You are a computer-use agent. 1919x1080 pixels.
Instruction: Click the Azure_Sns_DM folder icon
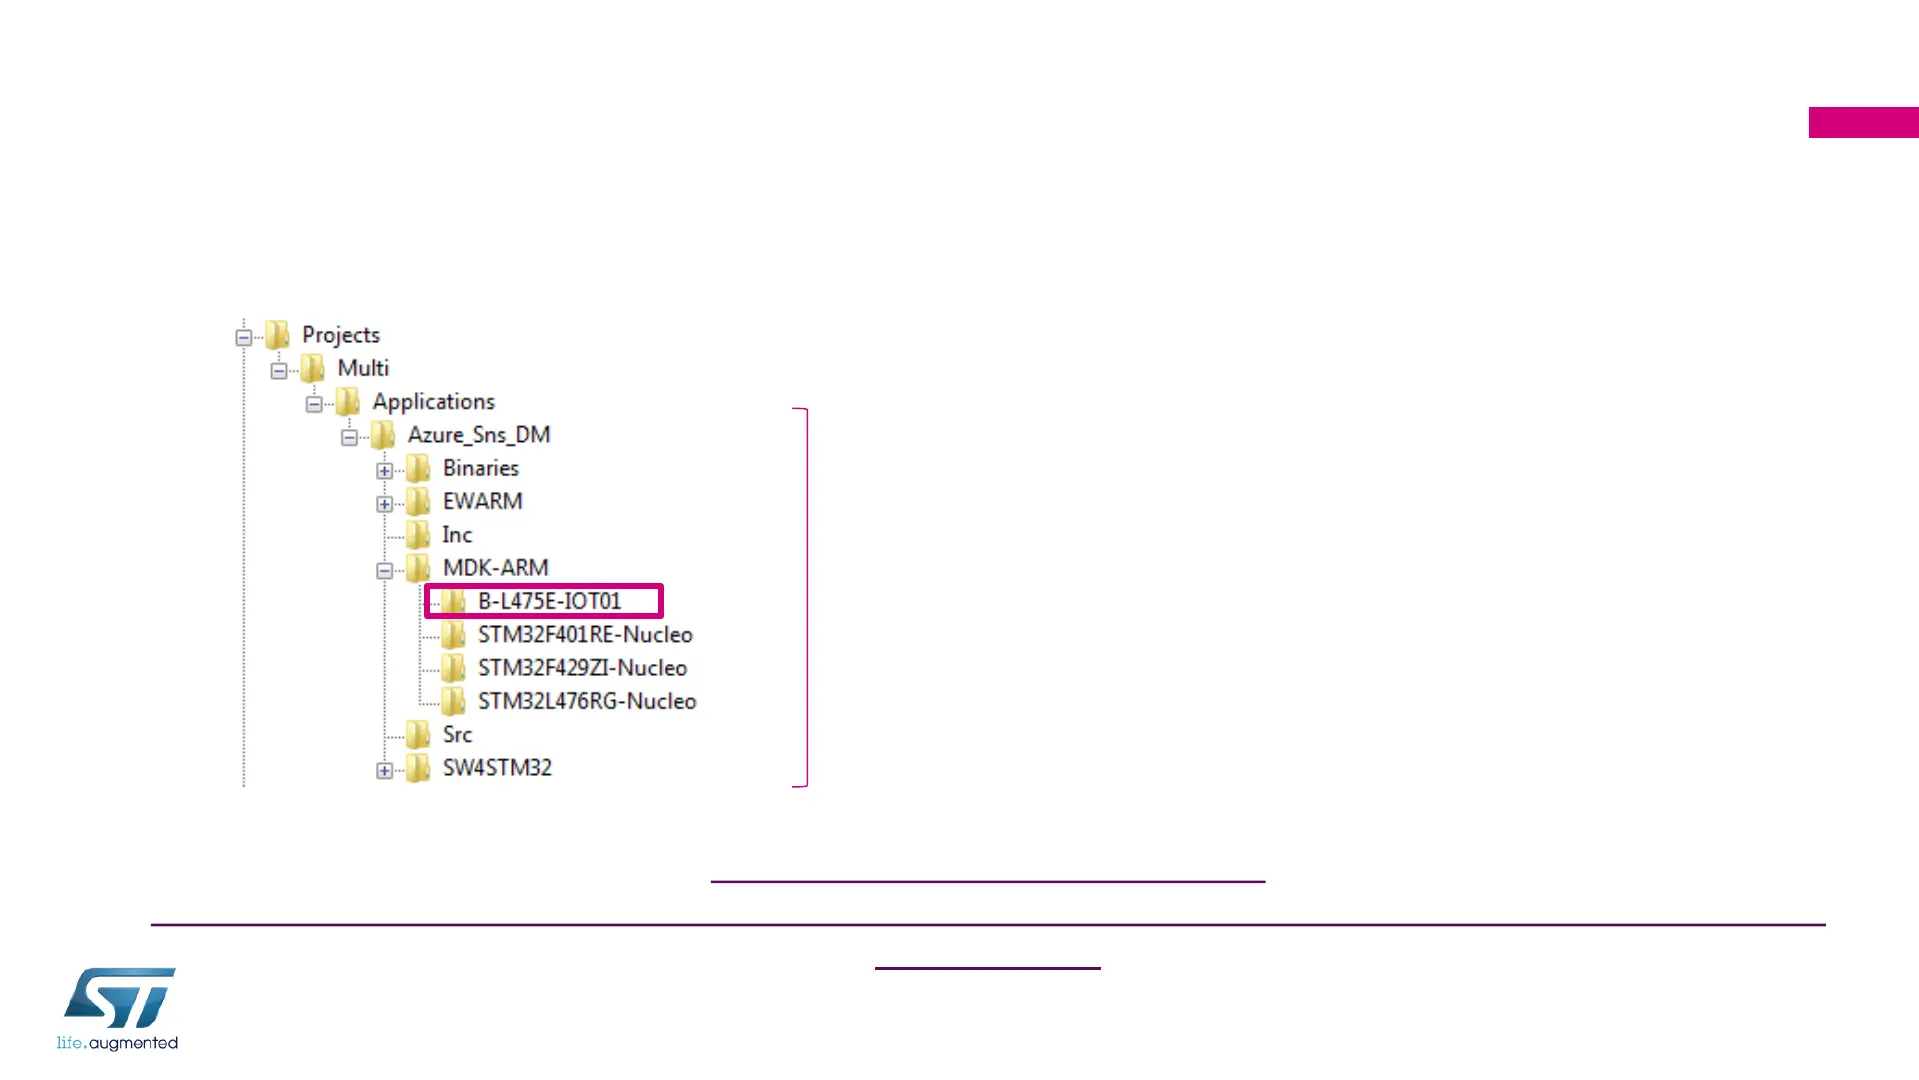382,435
